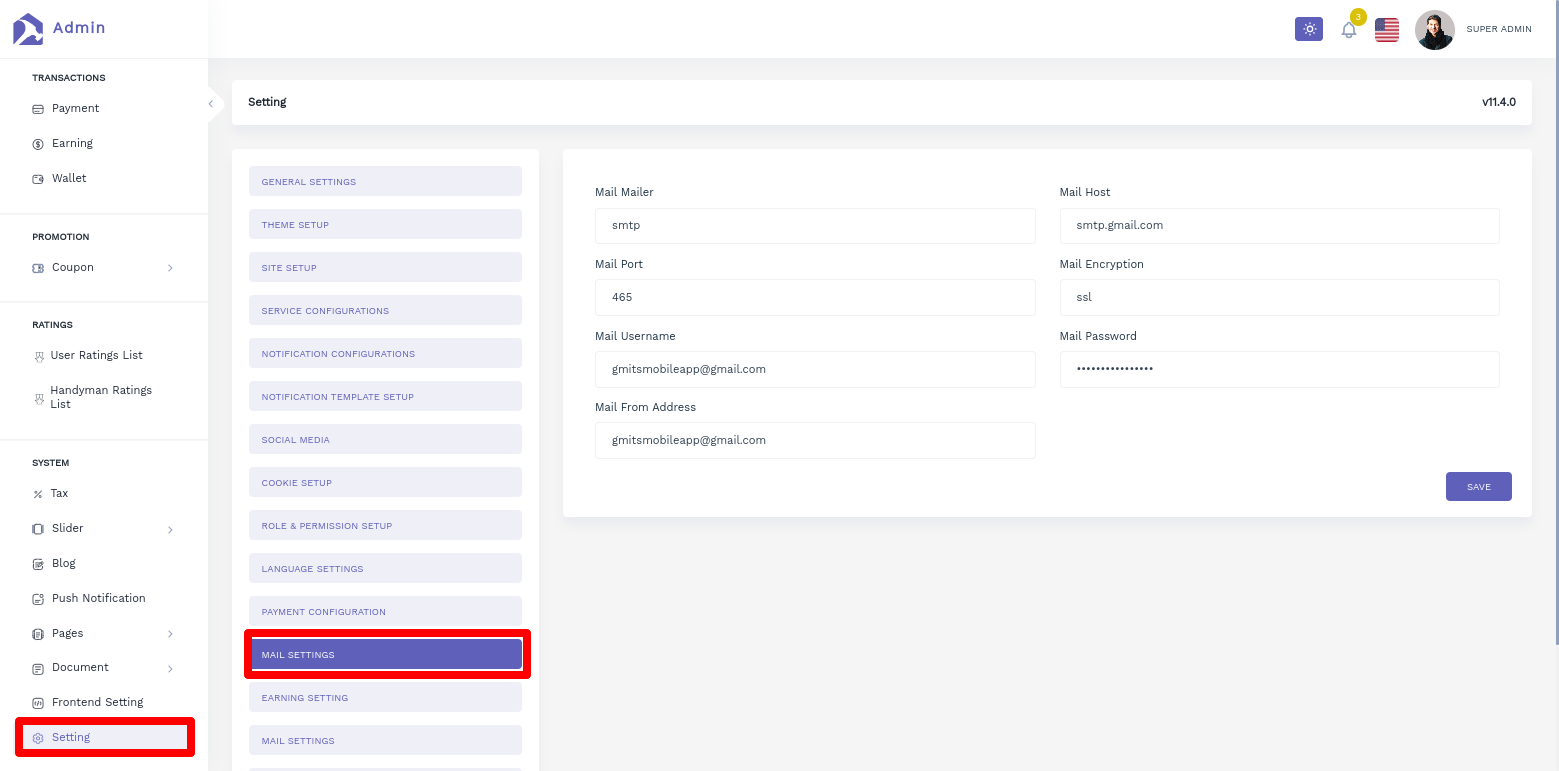Click the Coupon ticket icon
The image size is (1559, 771).
coord(38,268)
